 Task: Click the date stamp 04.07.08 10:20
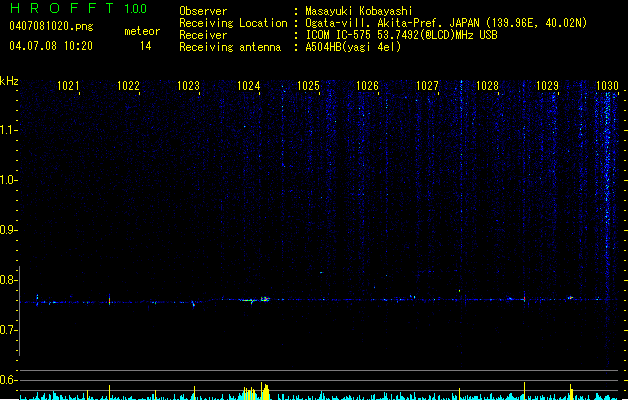point(51,46)
